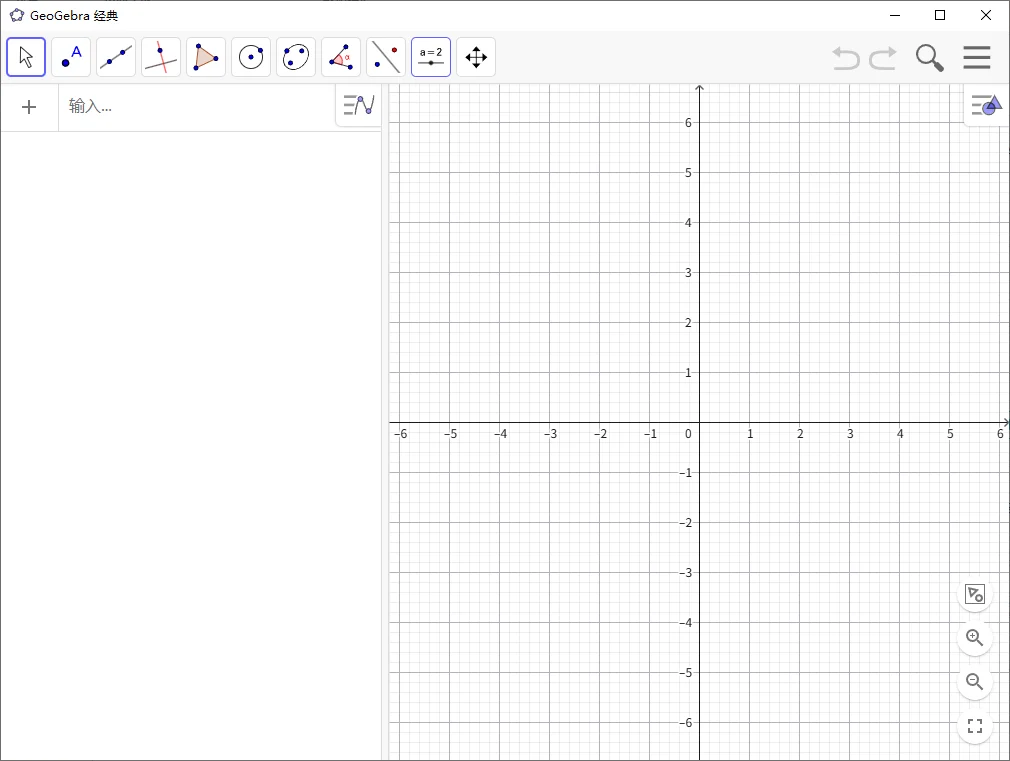The width and height of the screenshot is (1010, 761).
Task: Zoom in on the graphics view
Action: click(x=975, y=638)
